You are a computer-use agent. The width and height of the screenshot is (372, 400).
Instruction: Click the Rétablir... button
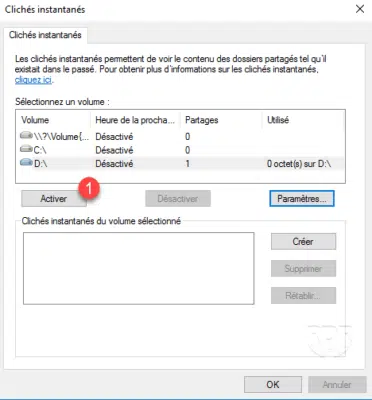coord(303,296)
